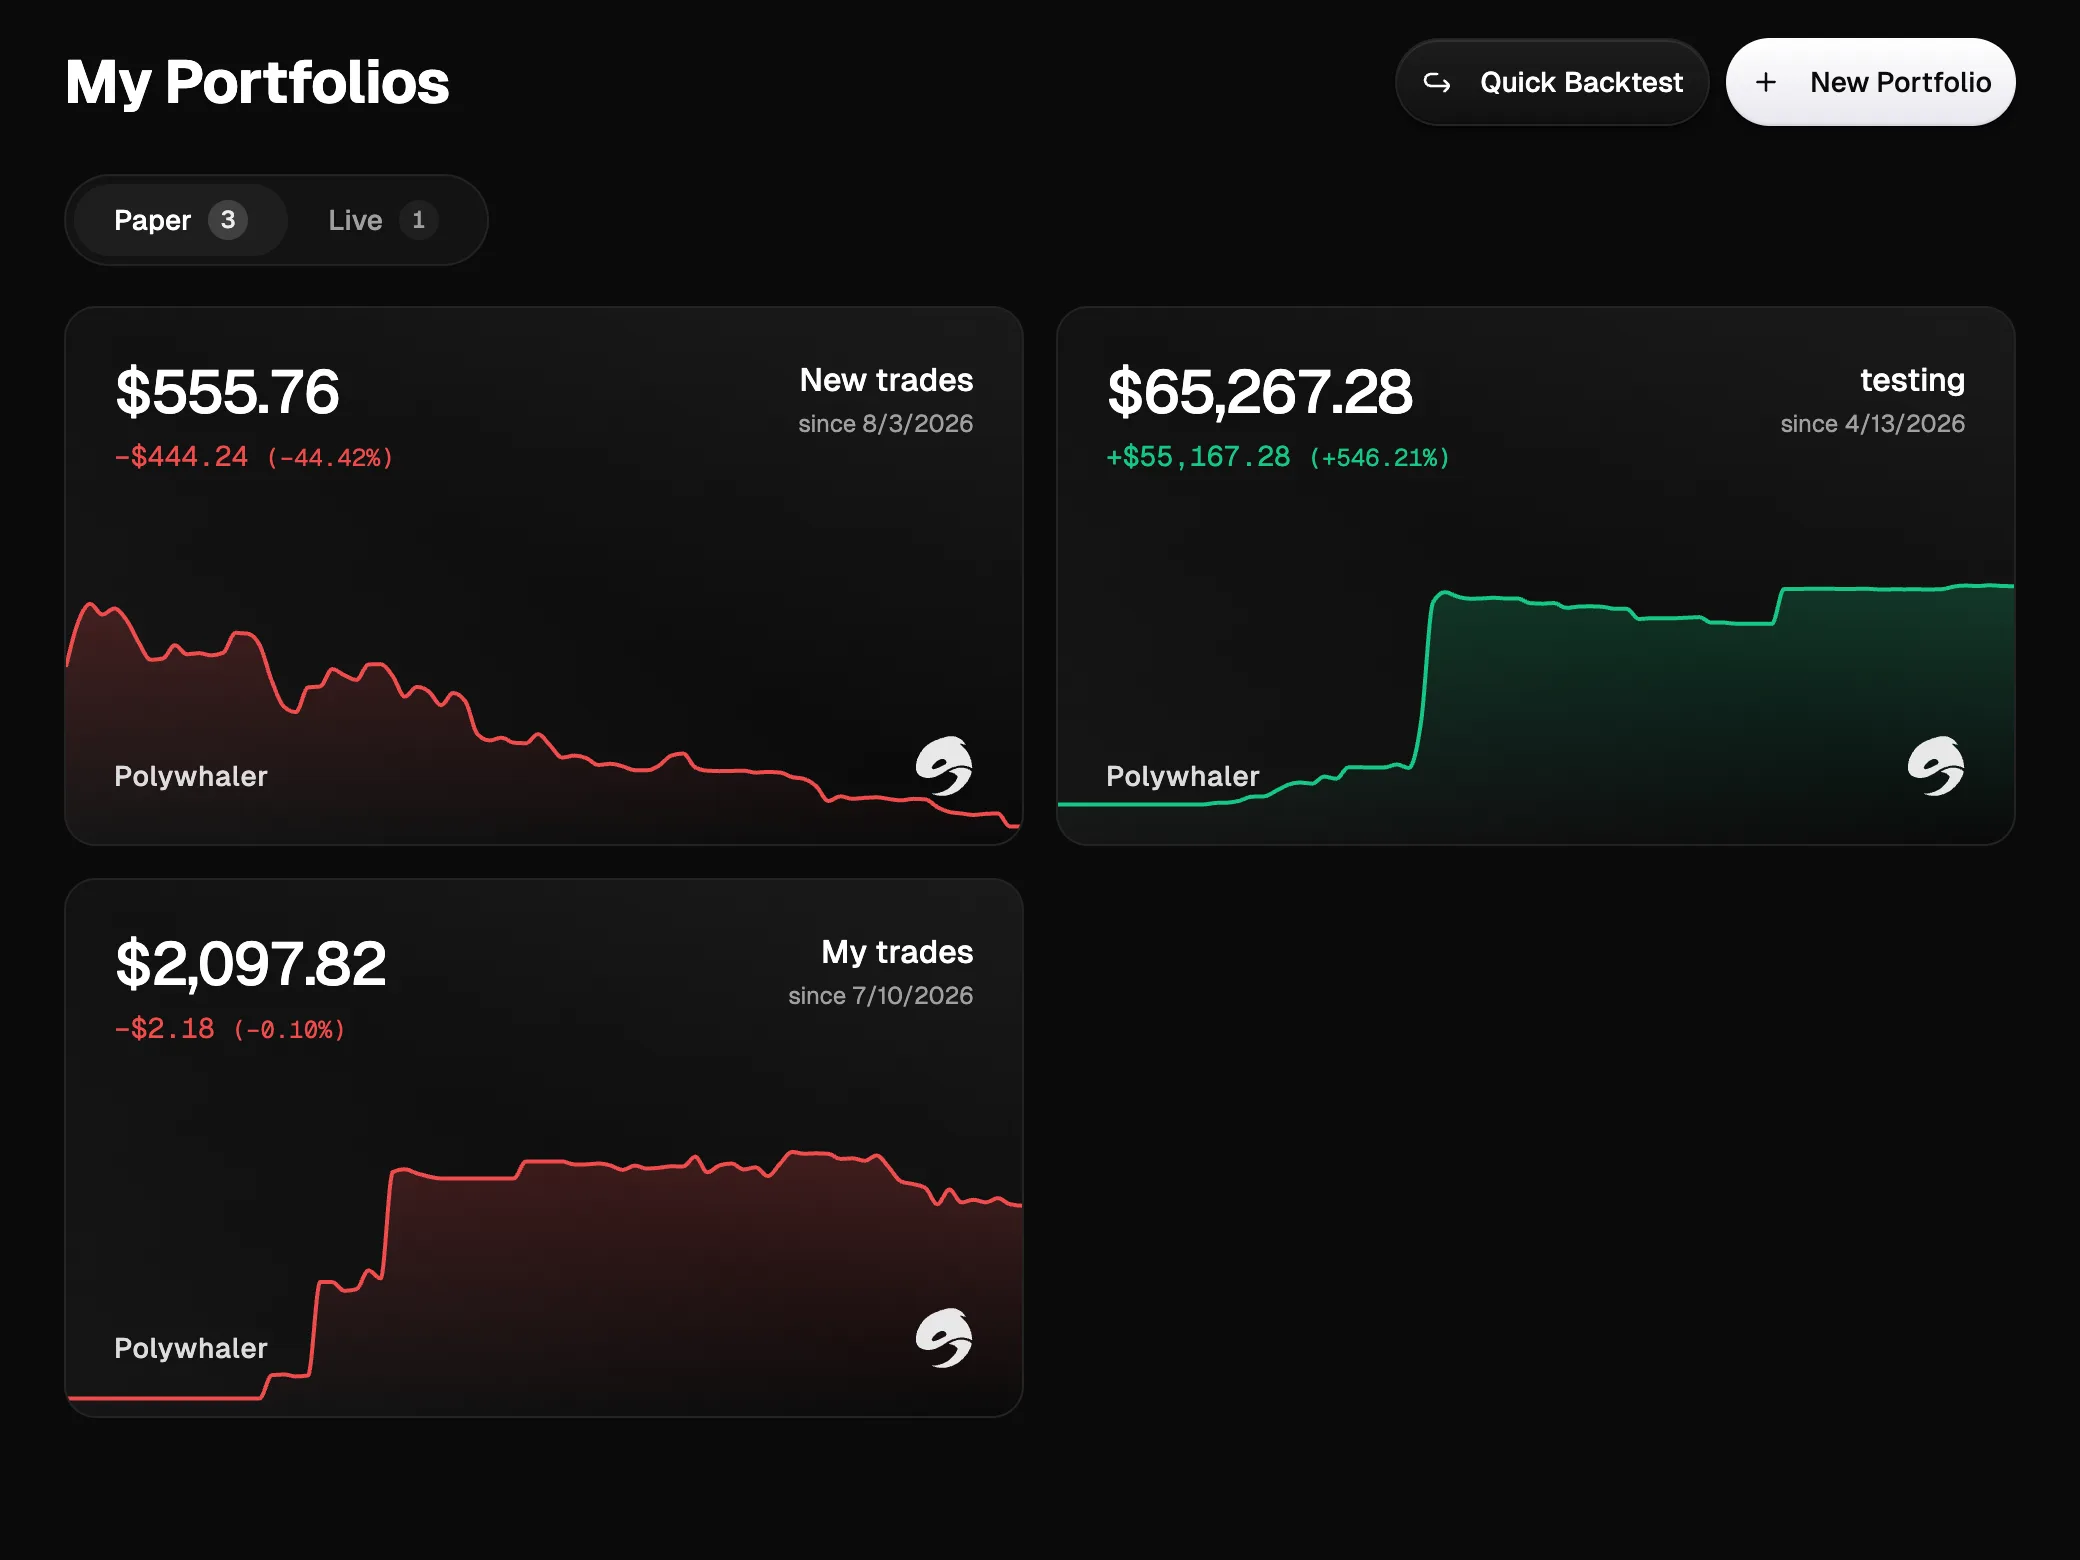This screenshot has height=1560, width=2080.
Task: Click the since 7/10/2026 date
Action: 880,996
